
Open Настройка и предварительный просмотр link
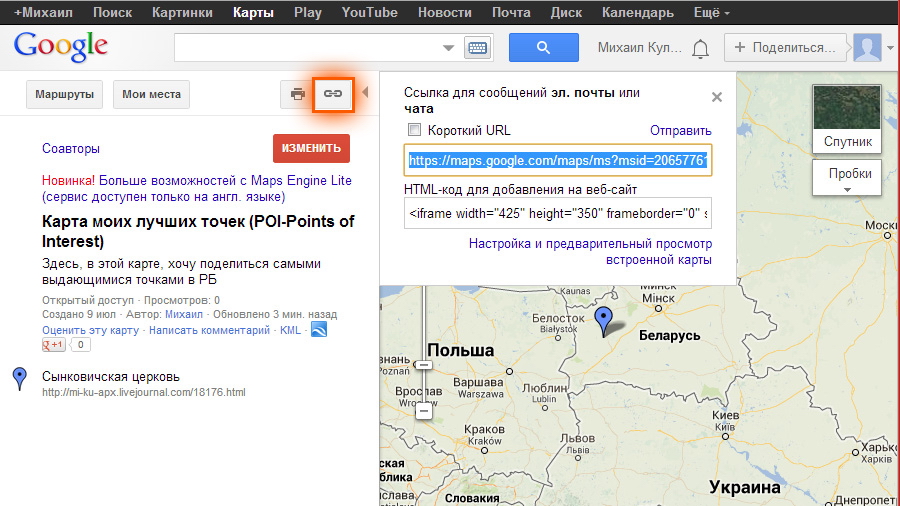point(590,251)
